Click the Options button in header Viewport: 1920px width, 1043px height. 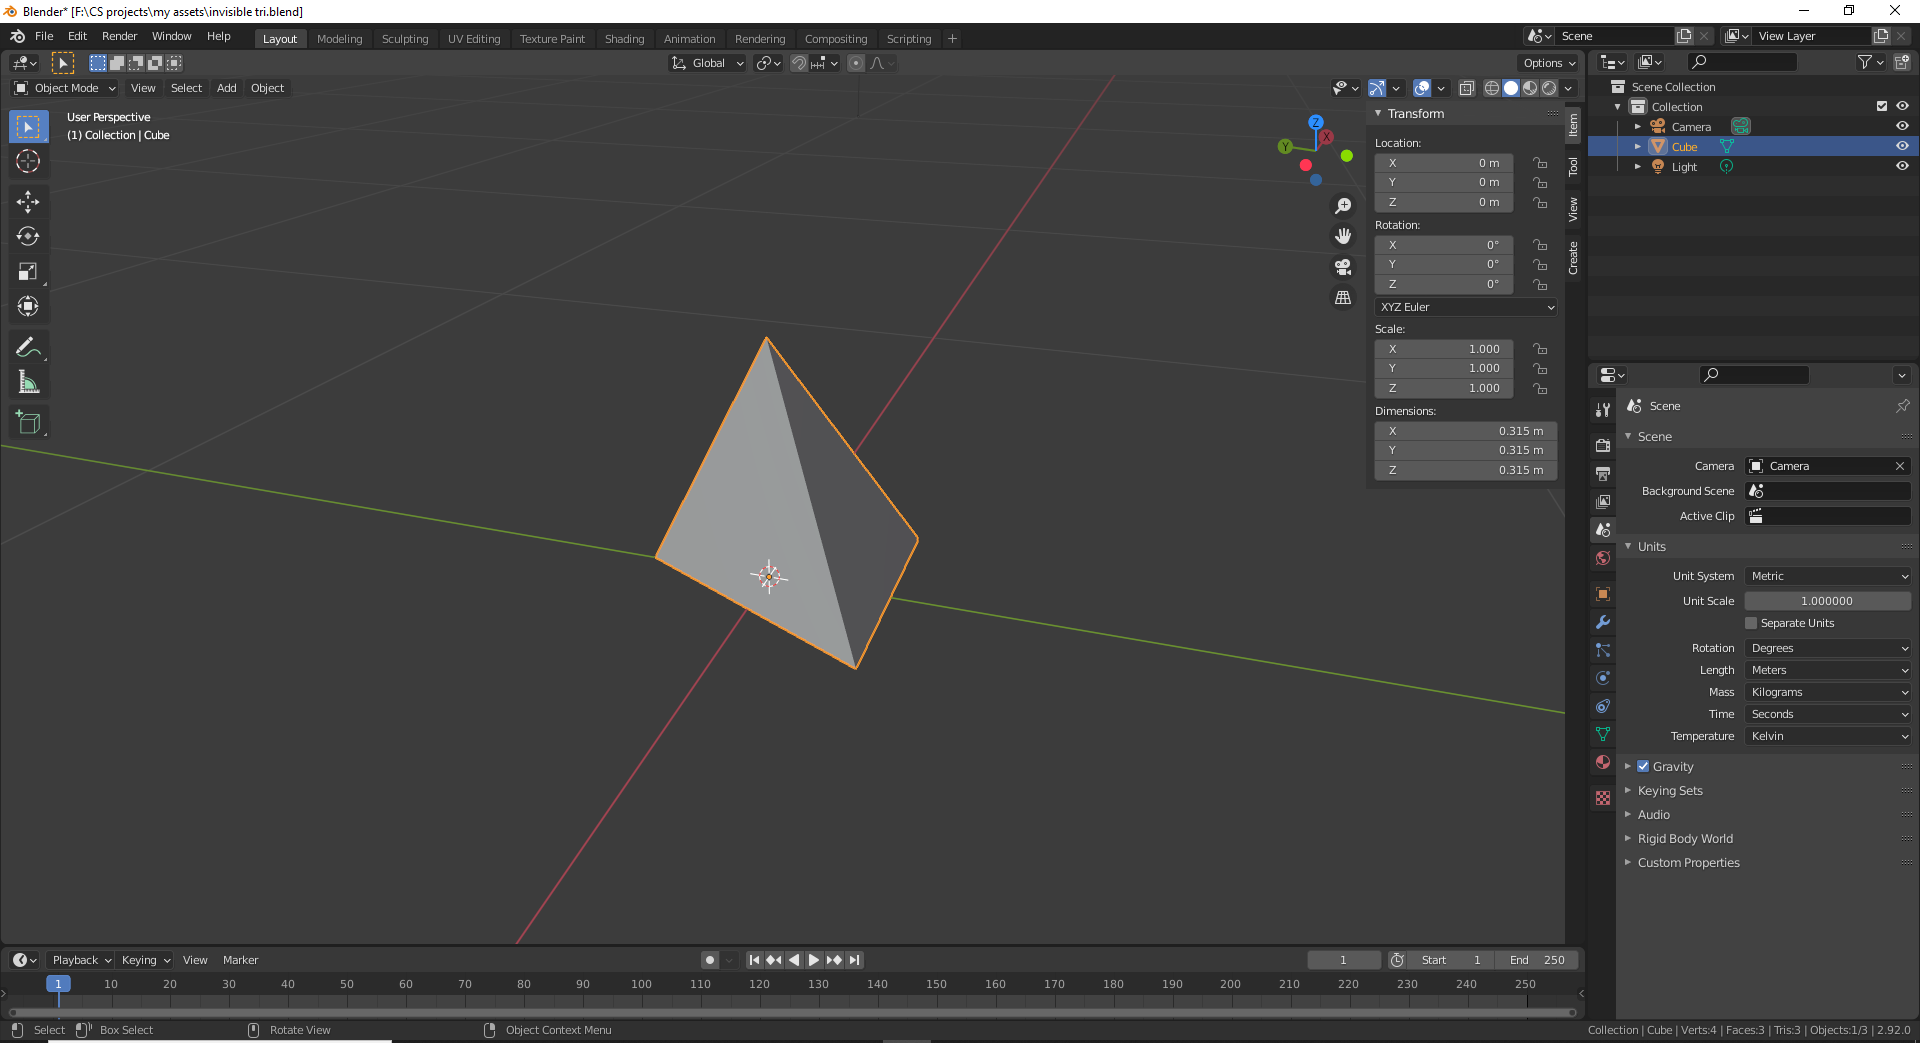tap(1548, 63)
